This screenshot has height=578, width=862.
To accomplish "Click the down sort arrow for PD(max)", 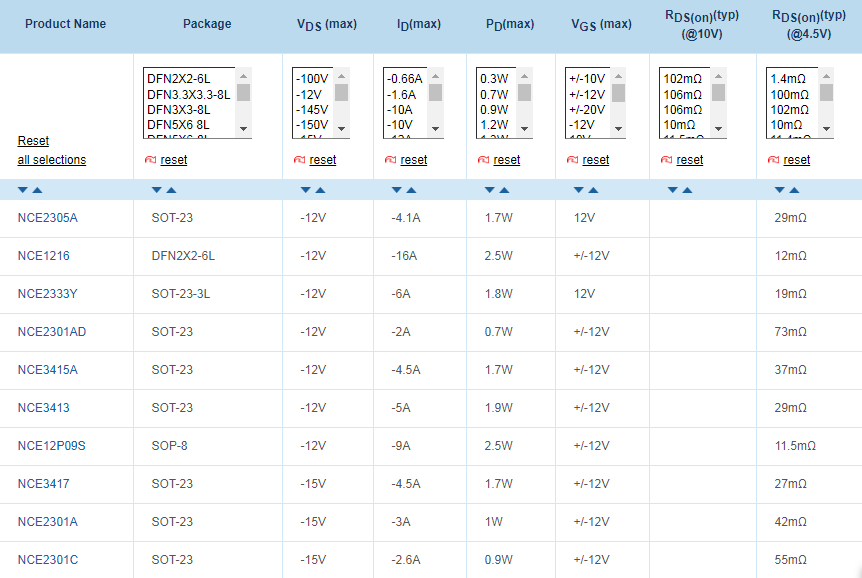I will pyautogui.click(x=490, y=190).
